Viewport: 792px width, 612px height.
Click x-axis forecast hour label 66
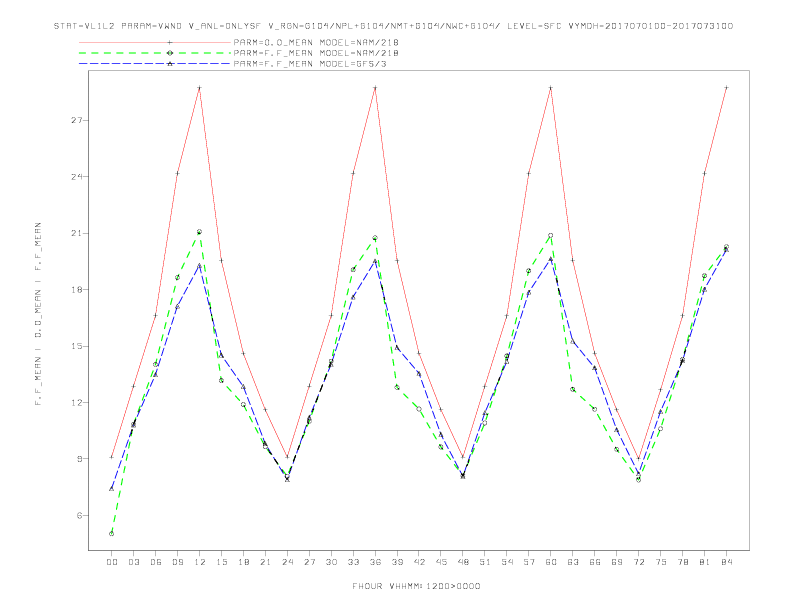click(595, 562)
